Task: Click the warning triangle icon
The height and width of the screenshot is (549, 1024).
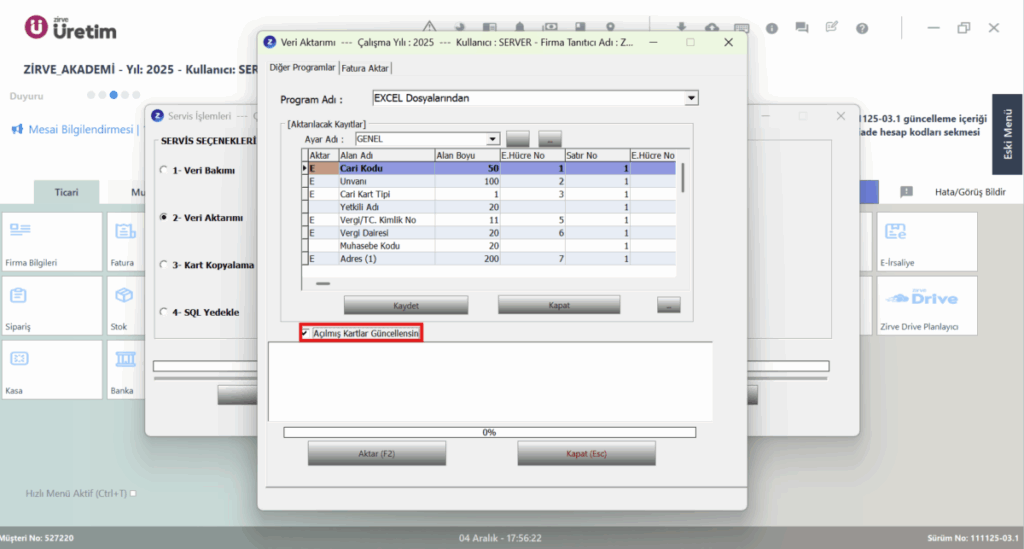Action: point(429,26)
